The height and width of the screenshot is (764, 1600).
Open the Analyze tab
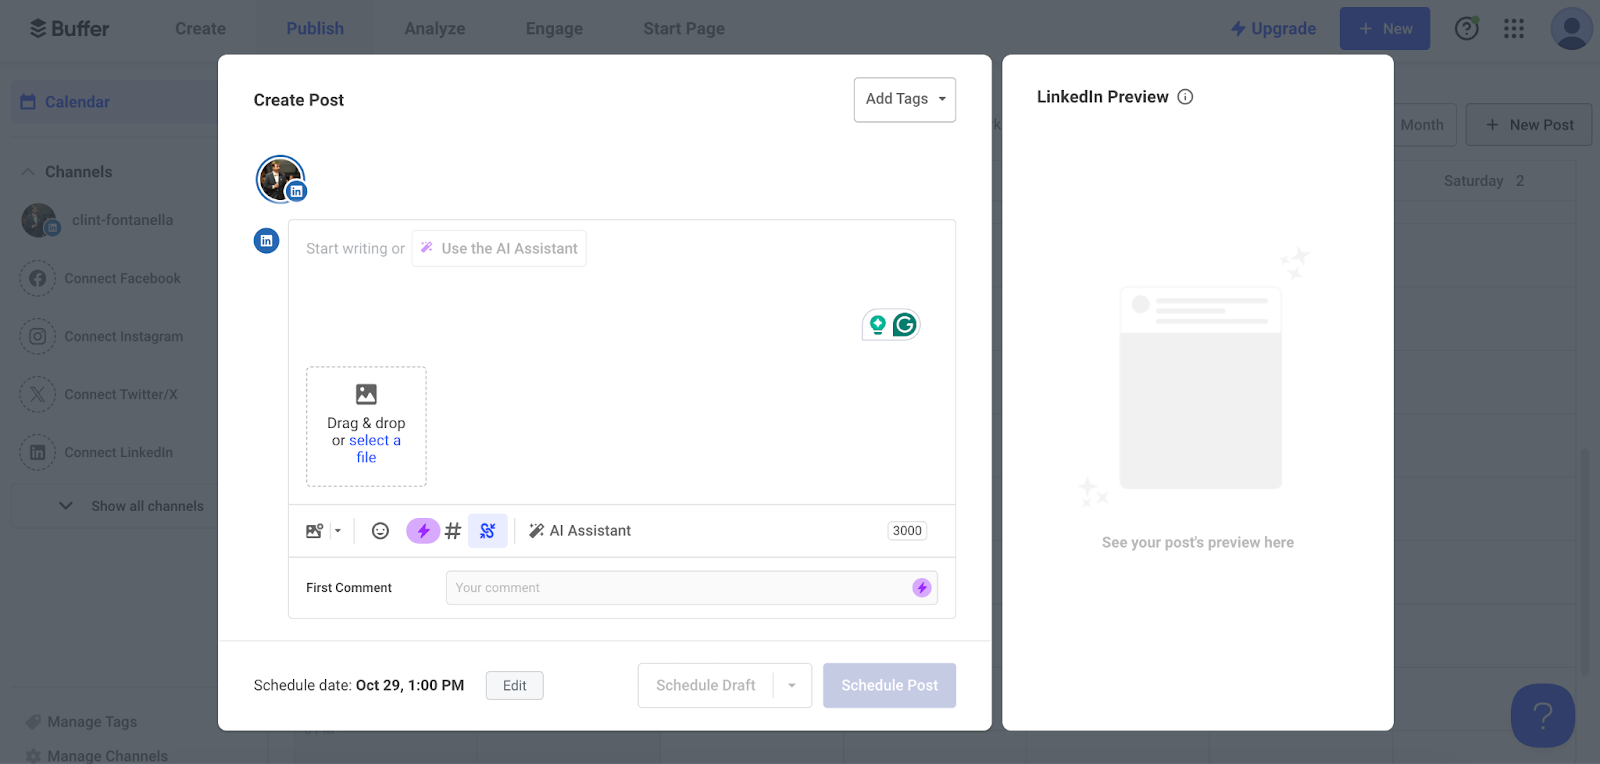[x=435, y=29]
